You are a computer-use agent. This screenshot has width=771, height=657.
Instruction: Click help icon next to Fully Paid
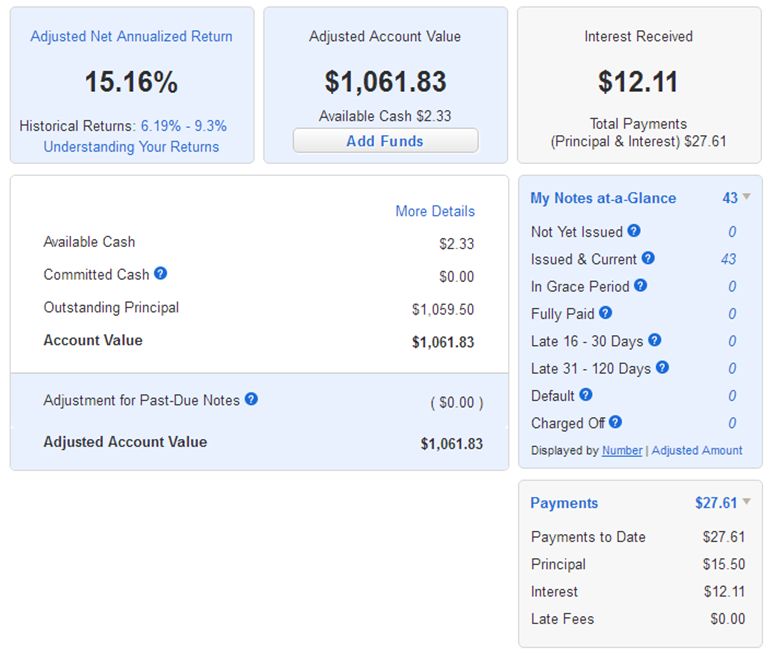coord(606,313)
